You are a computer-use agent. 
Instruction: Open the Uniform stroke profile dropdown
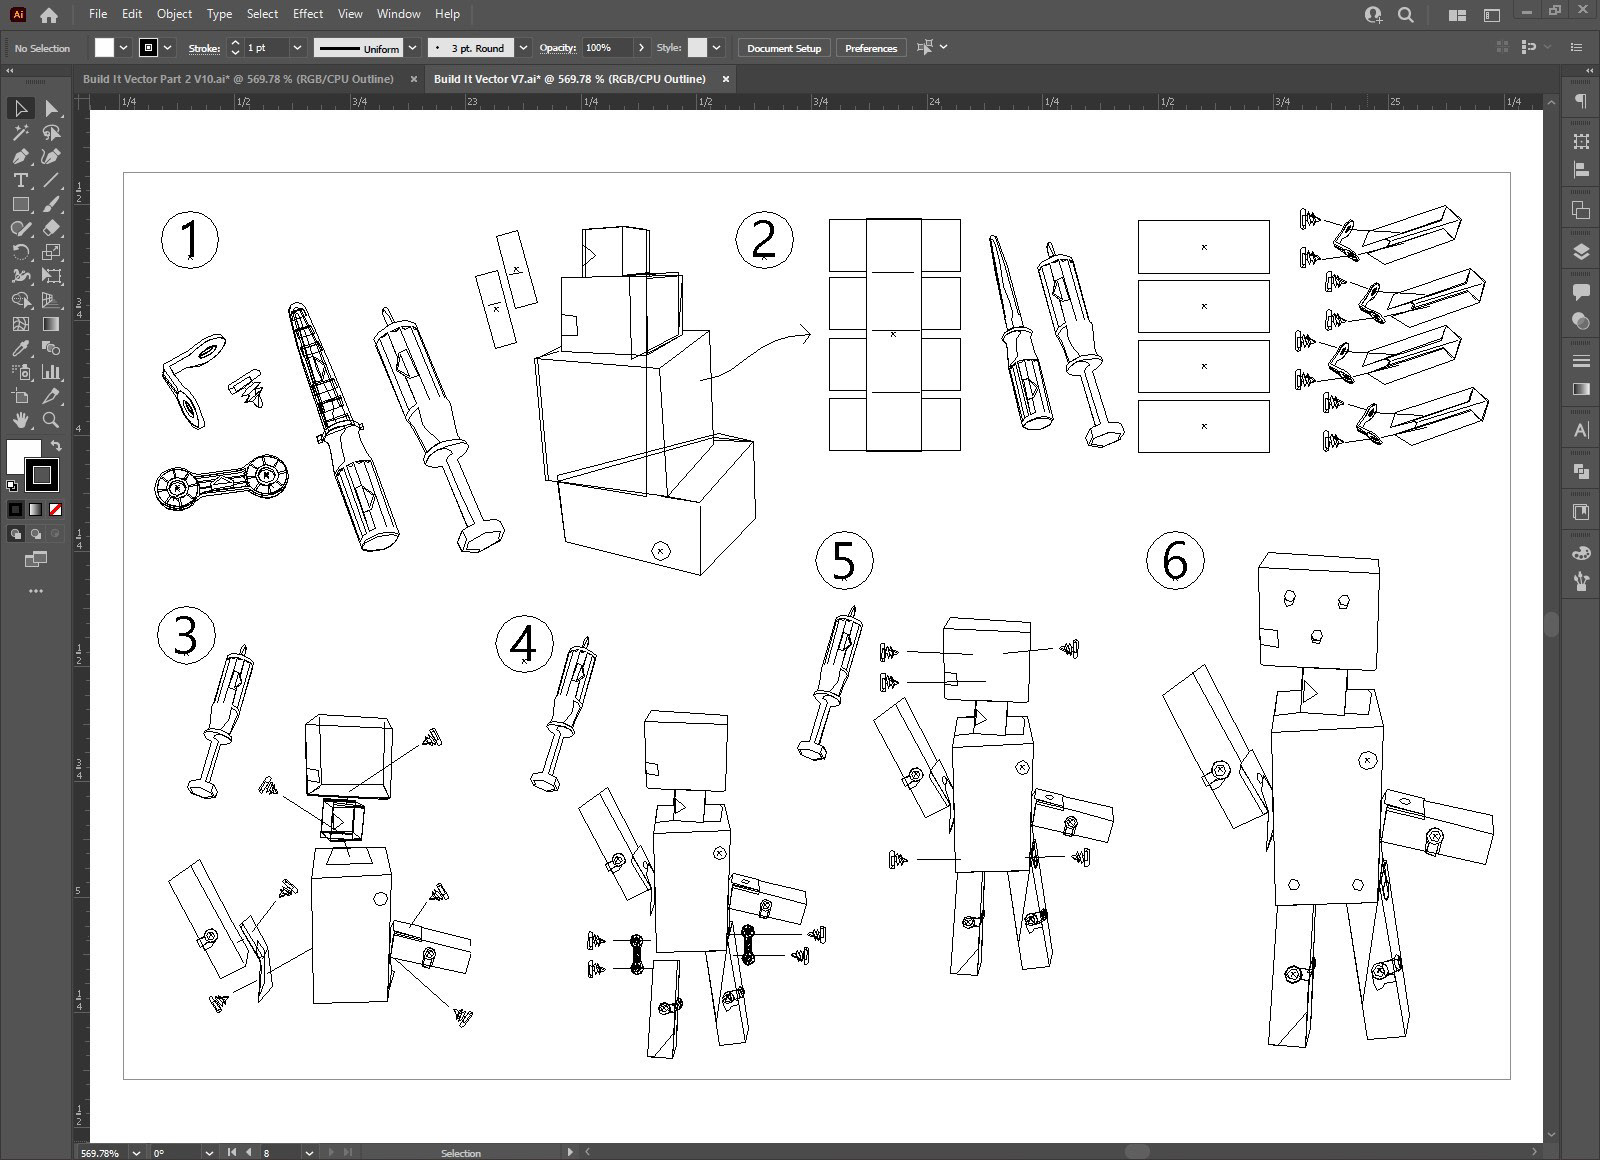(x=412, y=48)
